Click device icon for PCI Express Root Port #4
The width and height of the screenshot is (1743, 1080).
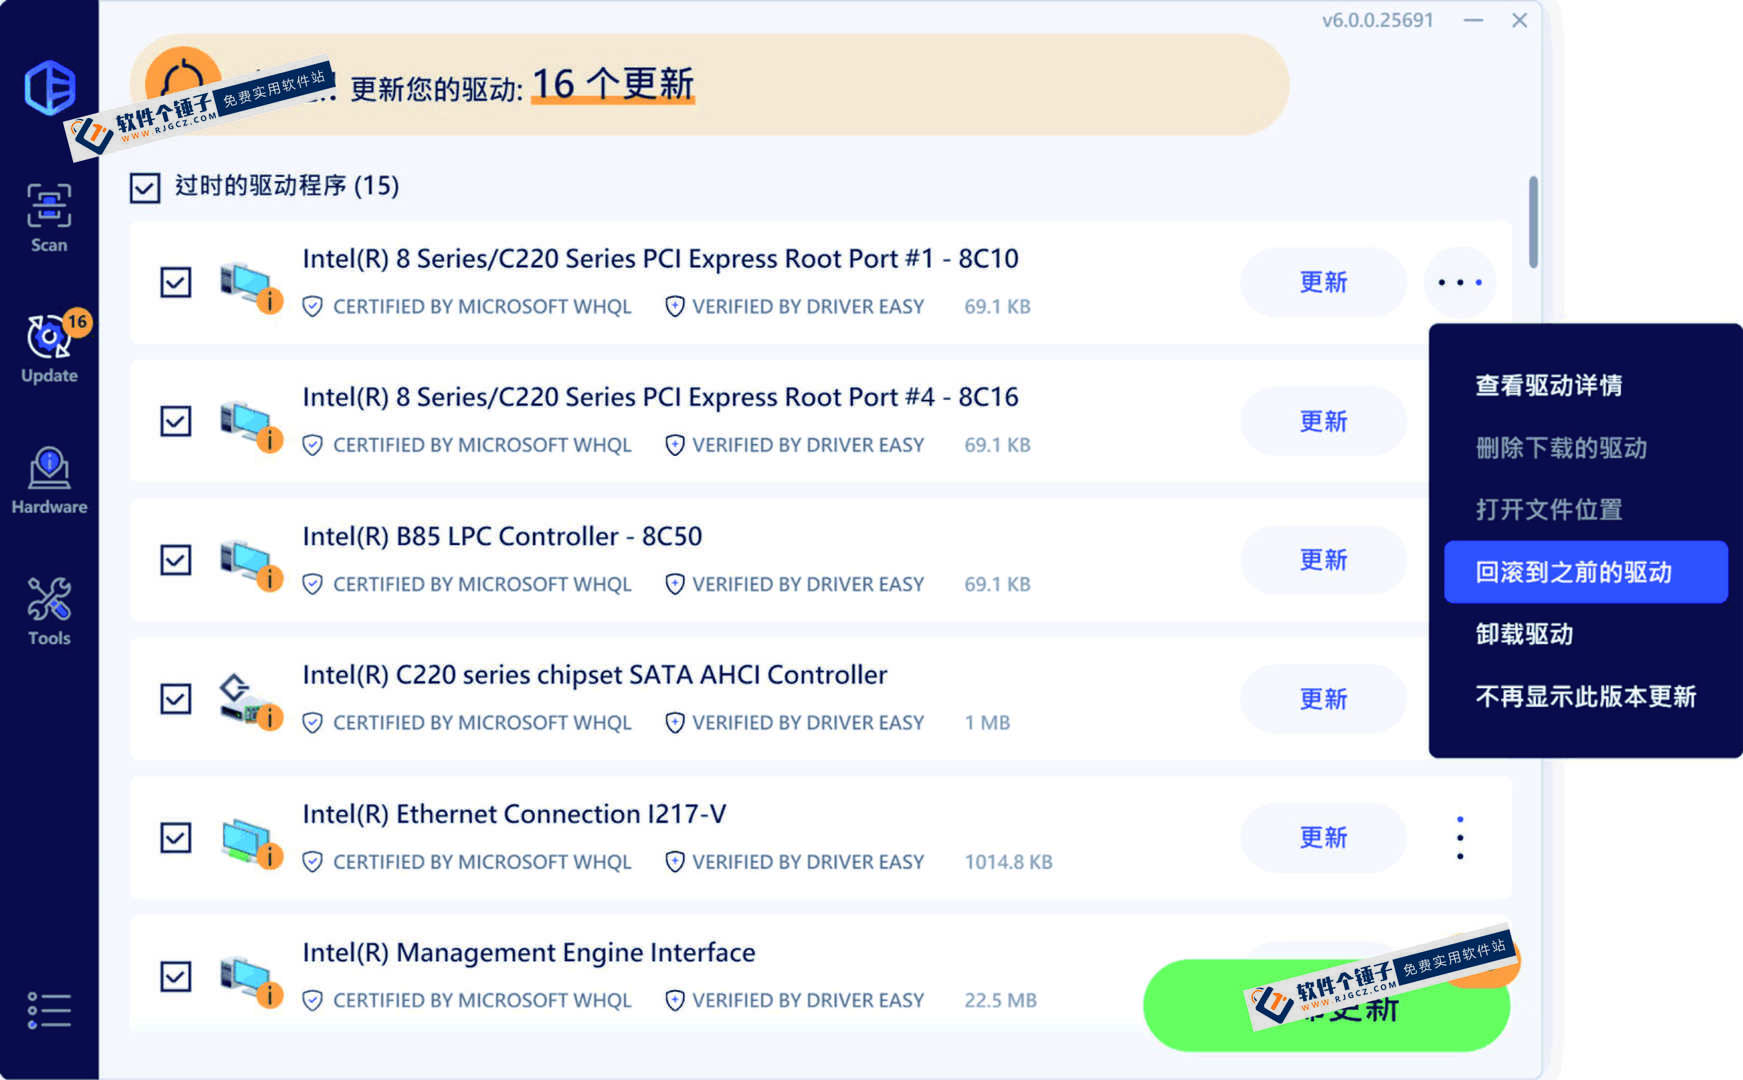(x=250, y=426)
